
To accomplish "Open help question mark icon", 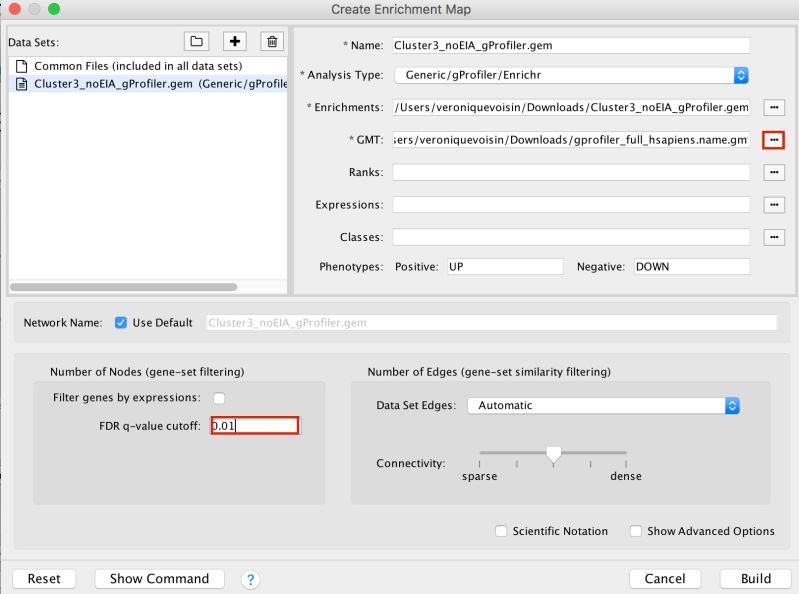I will pyautogui.click(x=250, y=579).
